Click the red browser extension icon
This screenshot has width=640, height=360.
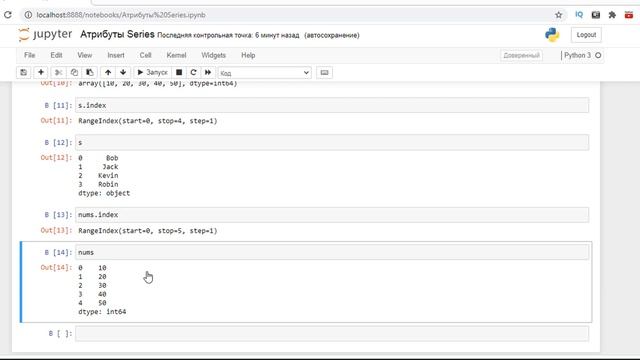[x=629, y=15]
